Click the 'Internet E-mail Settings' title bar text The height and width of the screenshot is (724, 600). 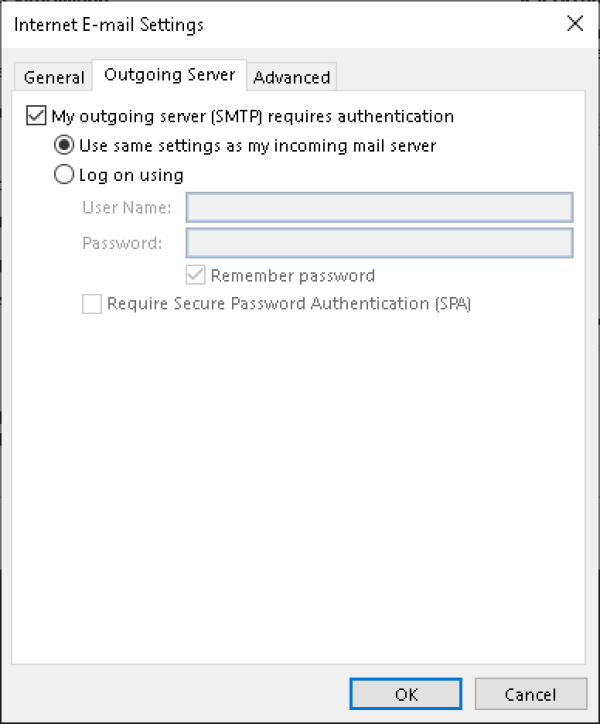(x=110, y=24)
